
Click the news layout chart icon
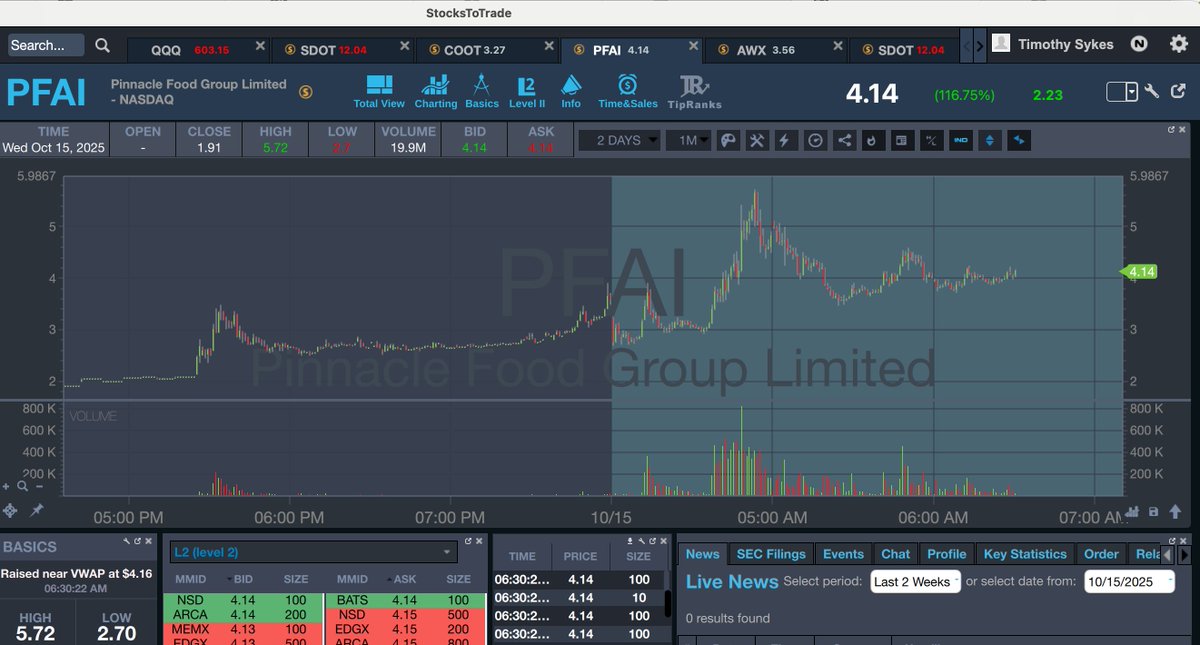(x=902, y=141)
